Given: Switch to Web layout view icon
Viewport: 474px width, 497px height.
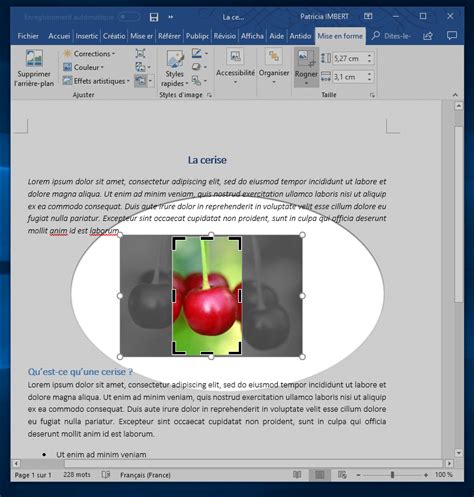Looking at the screenshot, I should [342, 475].
